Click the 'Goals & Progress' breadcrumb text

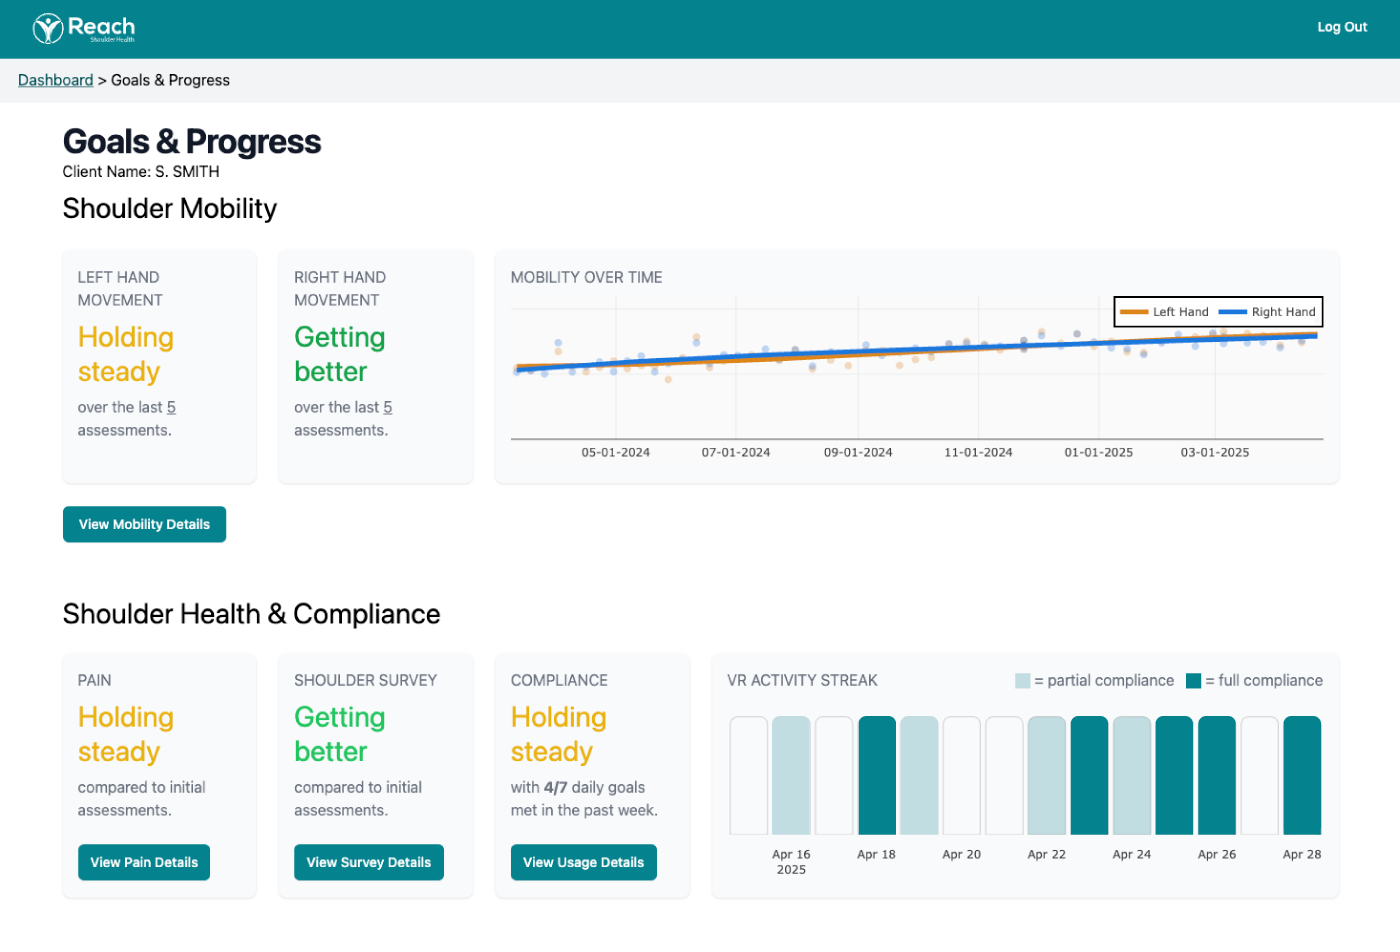170,80
